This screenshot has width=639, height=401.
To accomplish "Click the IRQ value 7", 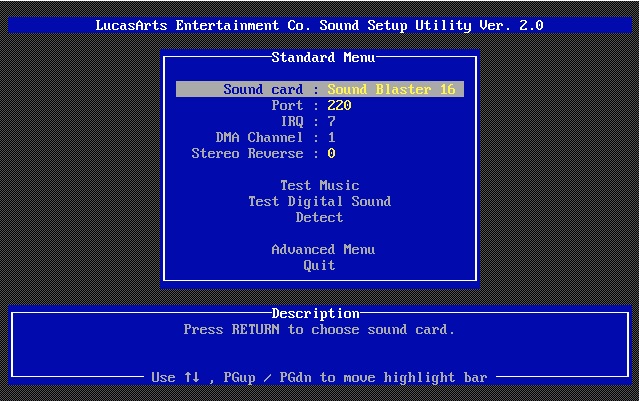I will point(331,121).
